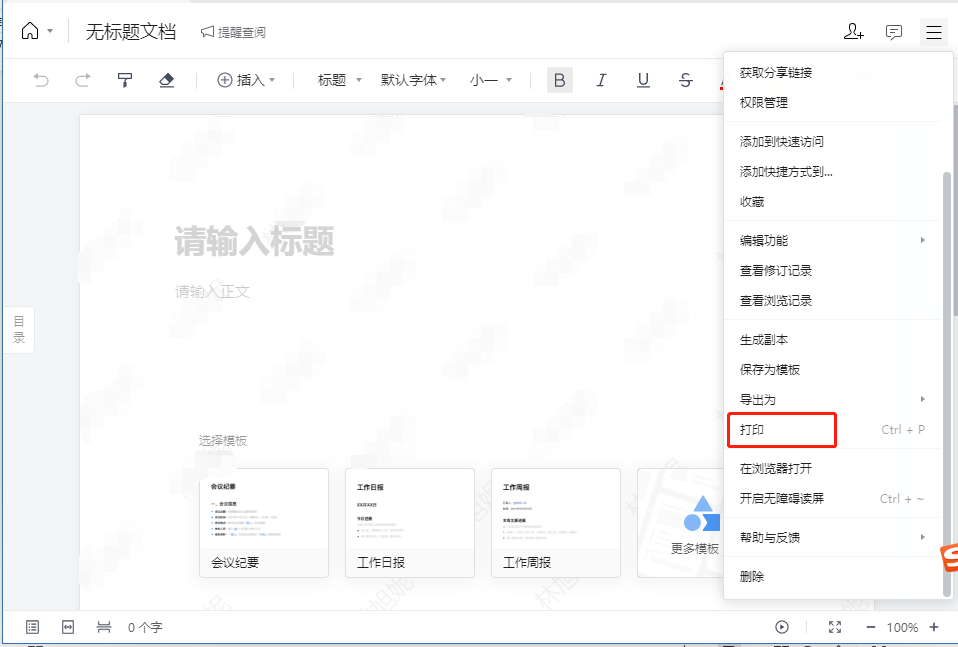Click the clear formatting eraser
This screenshot has width=958, height=647.
click(x=167, y=80)
